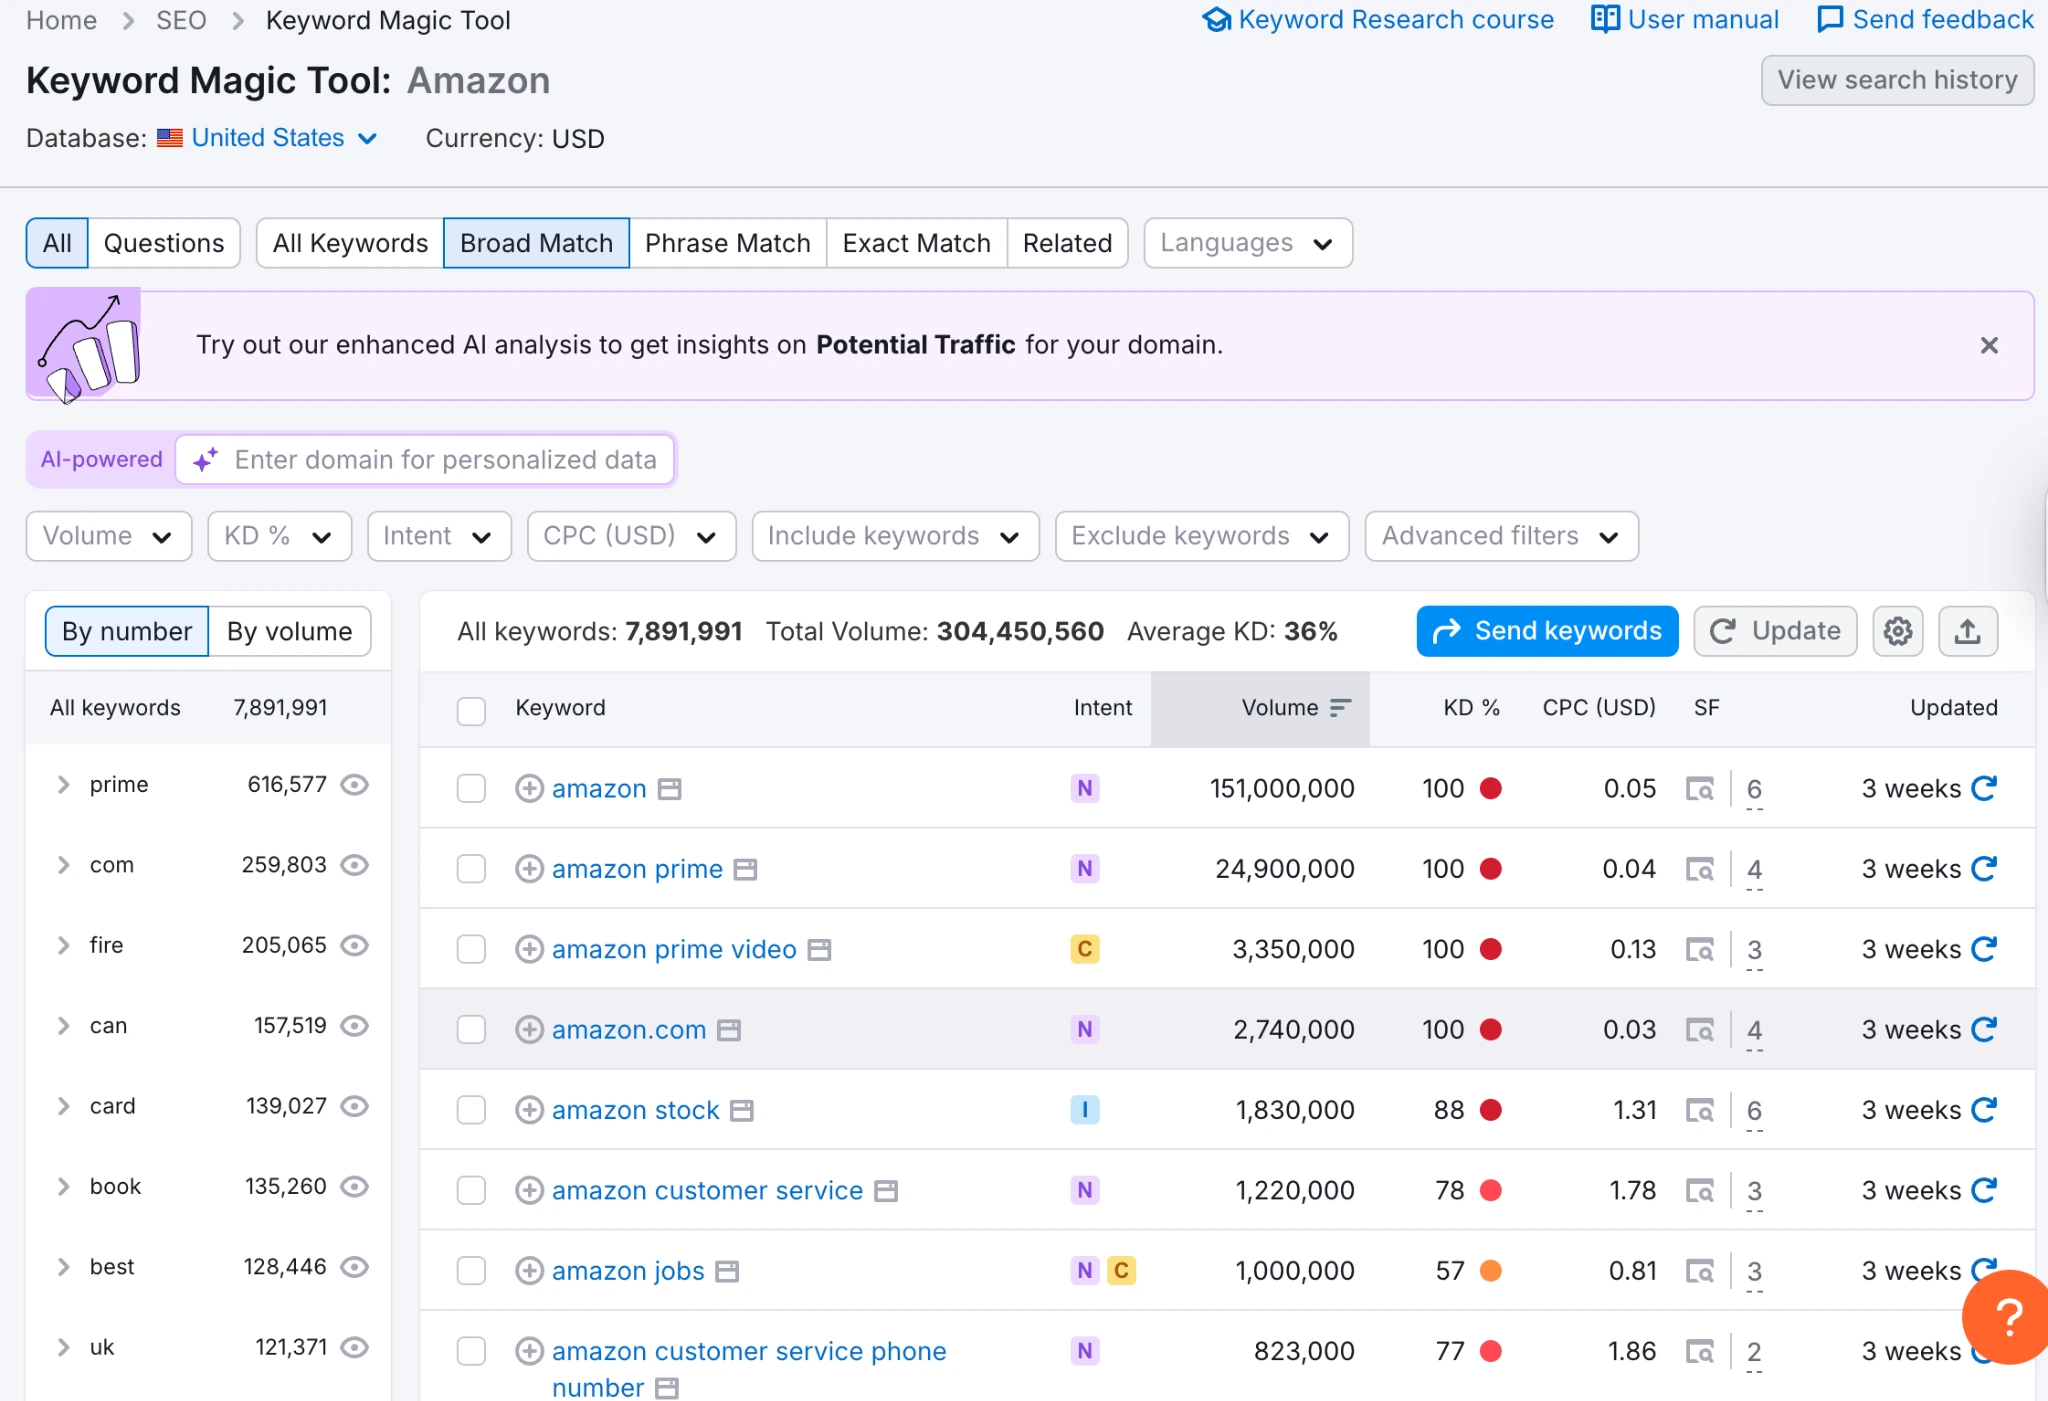The image size is (2048, 1401).
Task: Add 'amazon prime video' with plus icon
Action: pyautogui.click(x=529, y=949)
